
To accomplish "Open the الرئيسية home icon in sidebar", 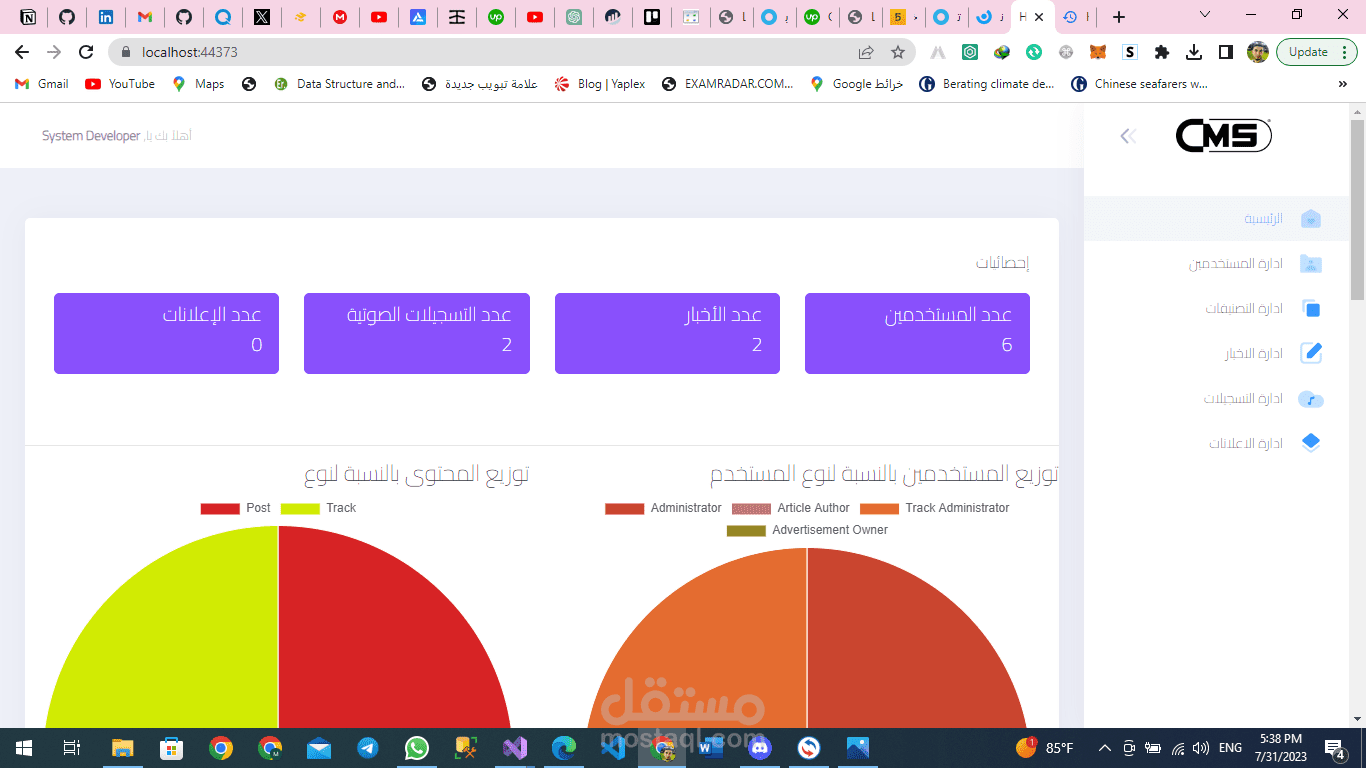I will point(1311,219).
